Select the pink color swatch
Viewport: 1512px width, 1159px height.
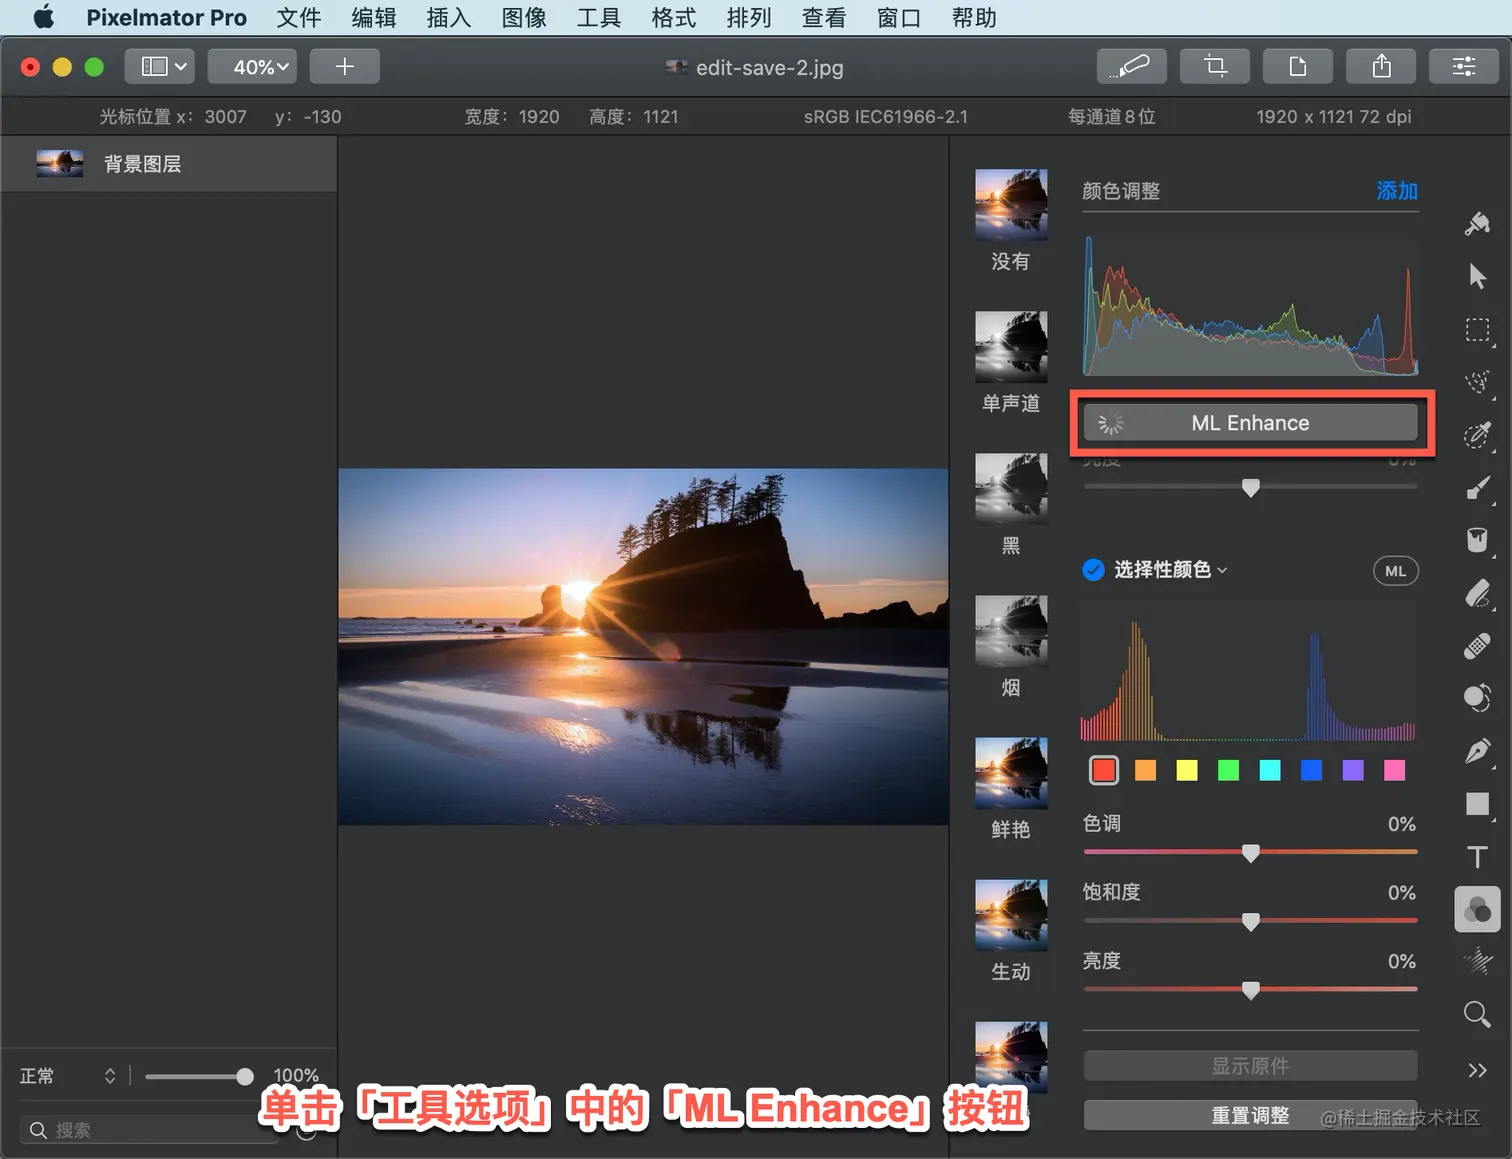click(x=1395, y=770)
